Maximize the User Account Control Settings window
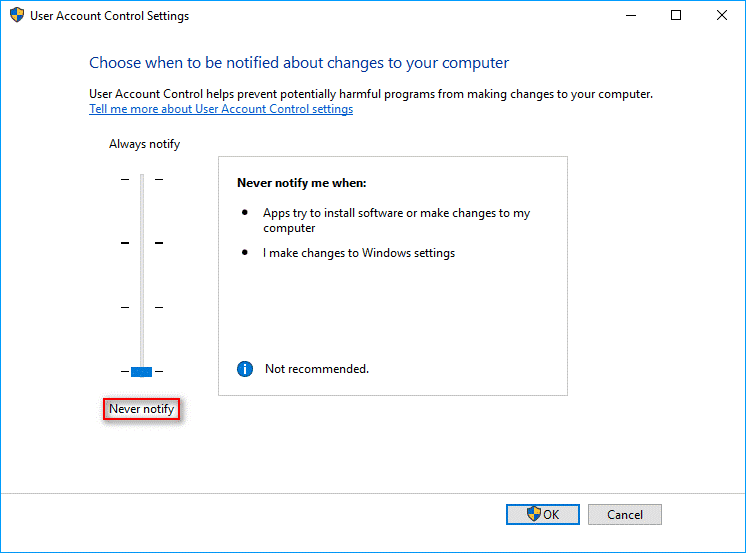746x553 pixels. pos(676,16)
